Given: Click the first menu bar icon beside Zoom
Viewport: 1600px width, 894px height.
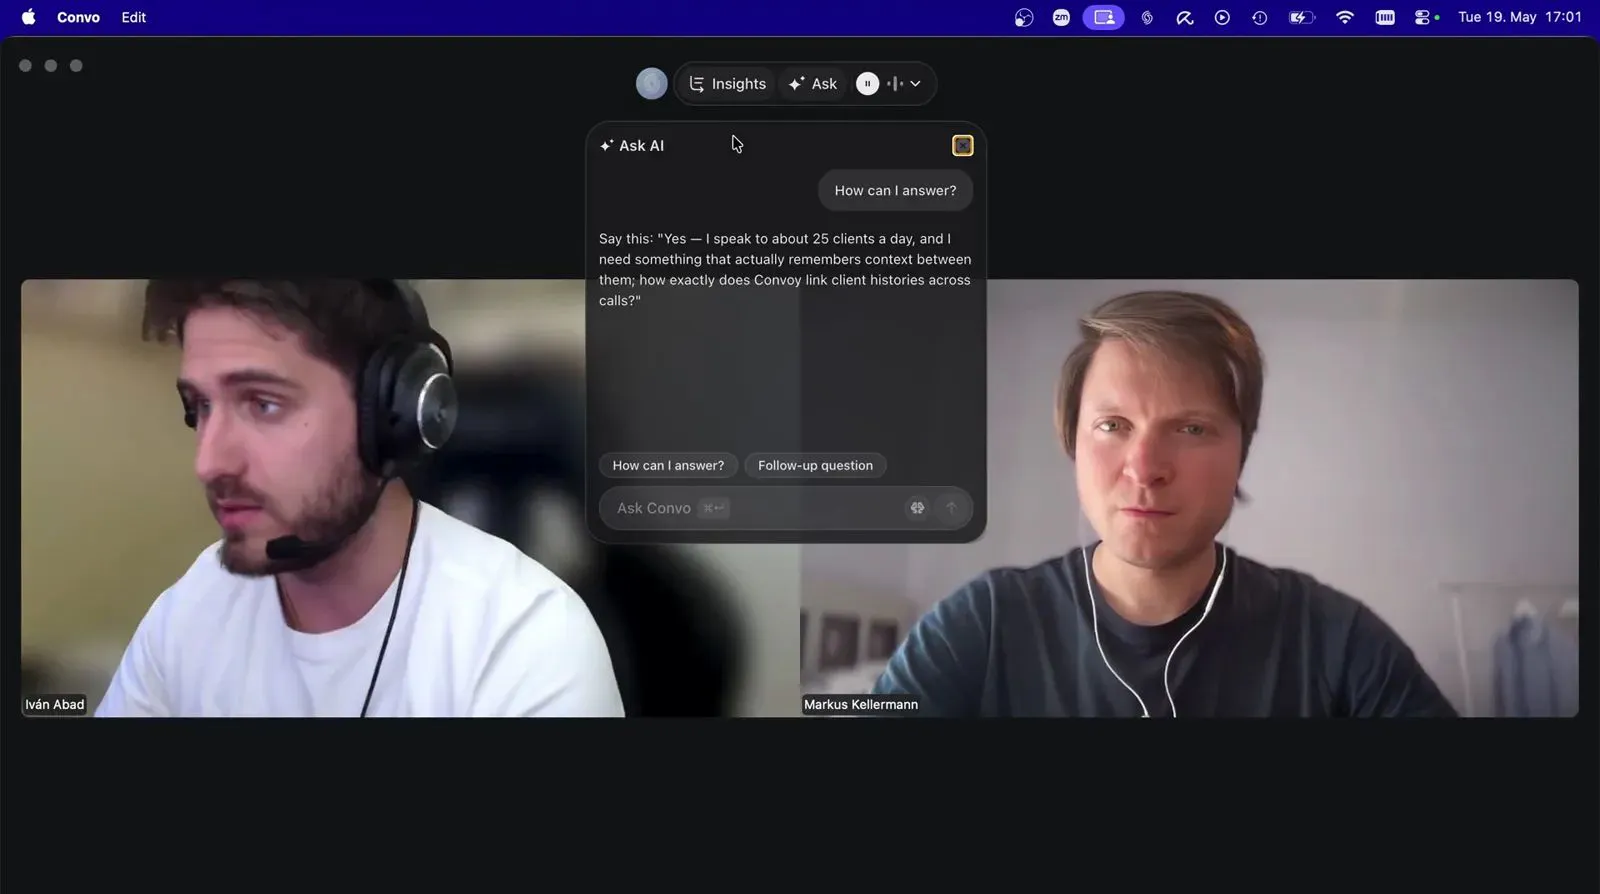Looking at the screenshot, I should [x=1023, y=17].
